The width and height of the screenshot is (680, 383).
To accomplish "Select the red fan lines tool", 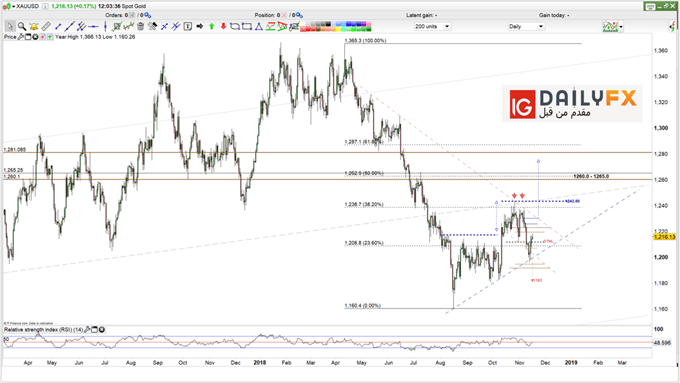I will coord(282,26).
